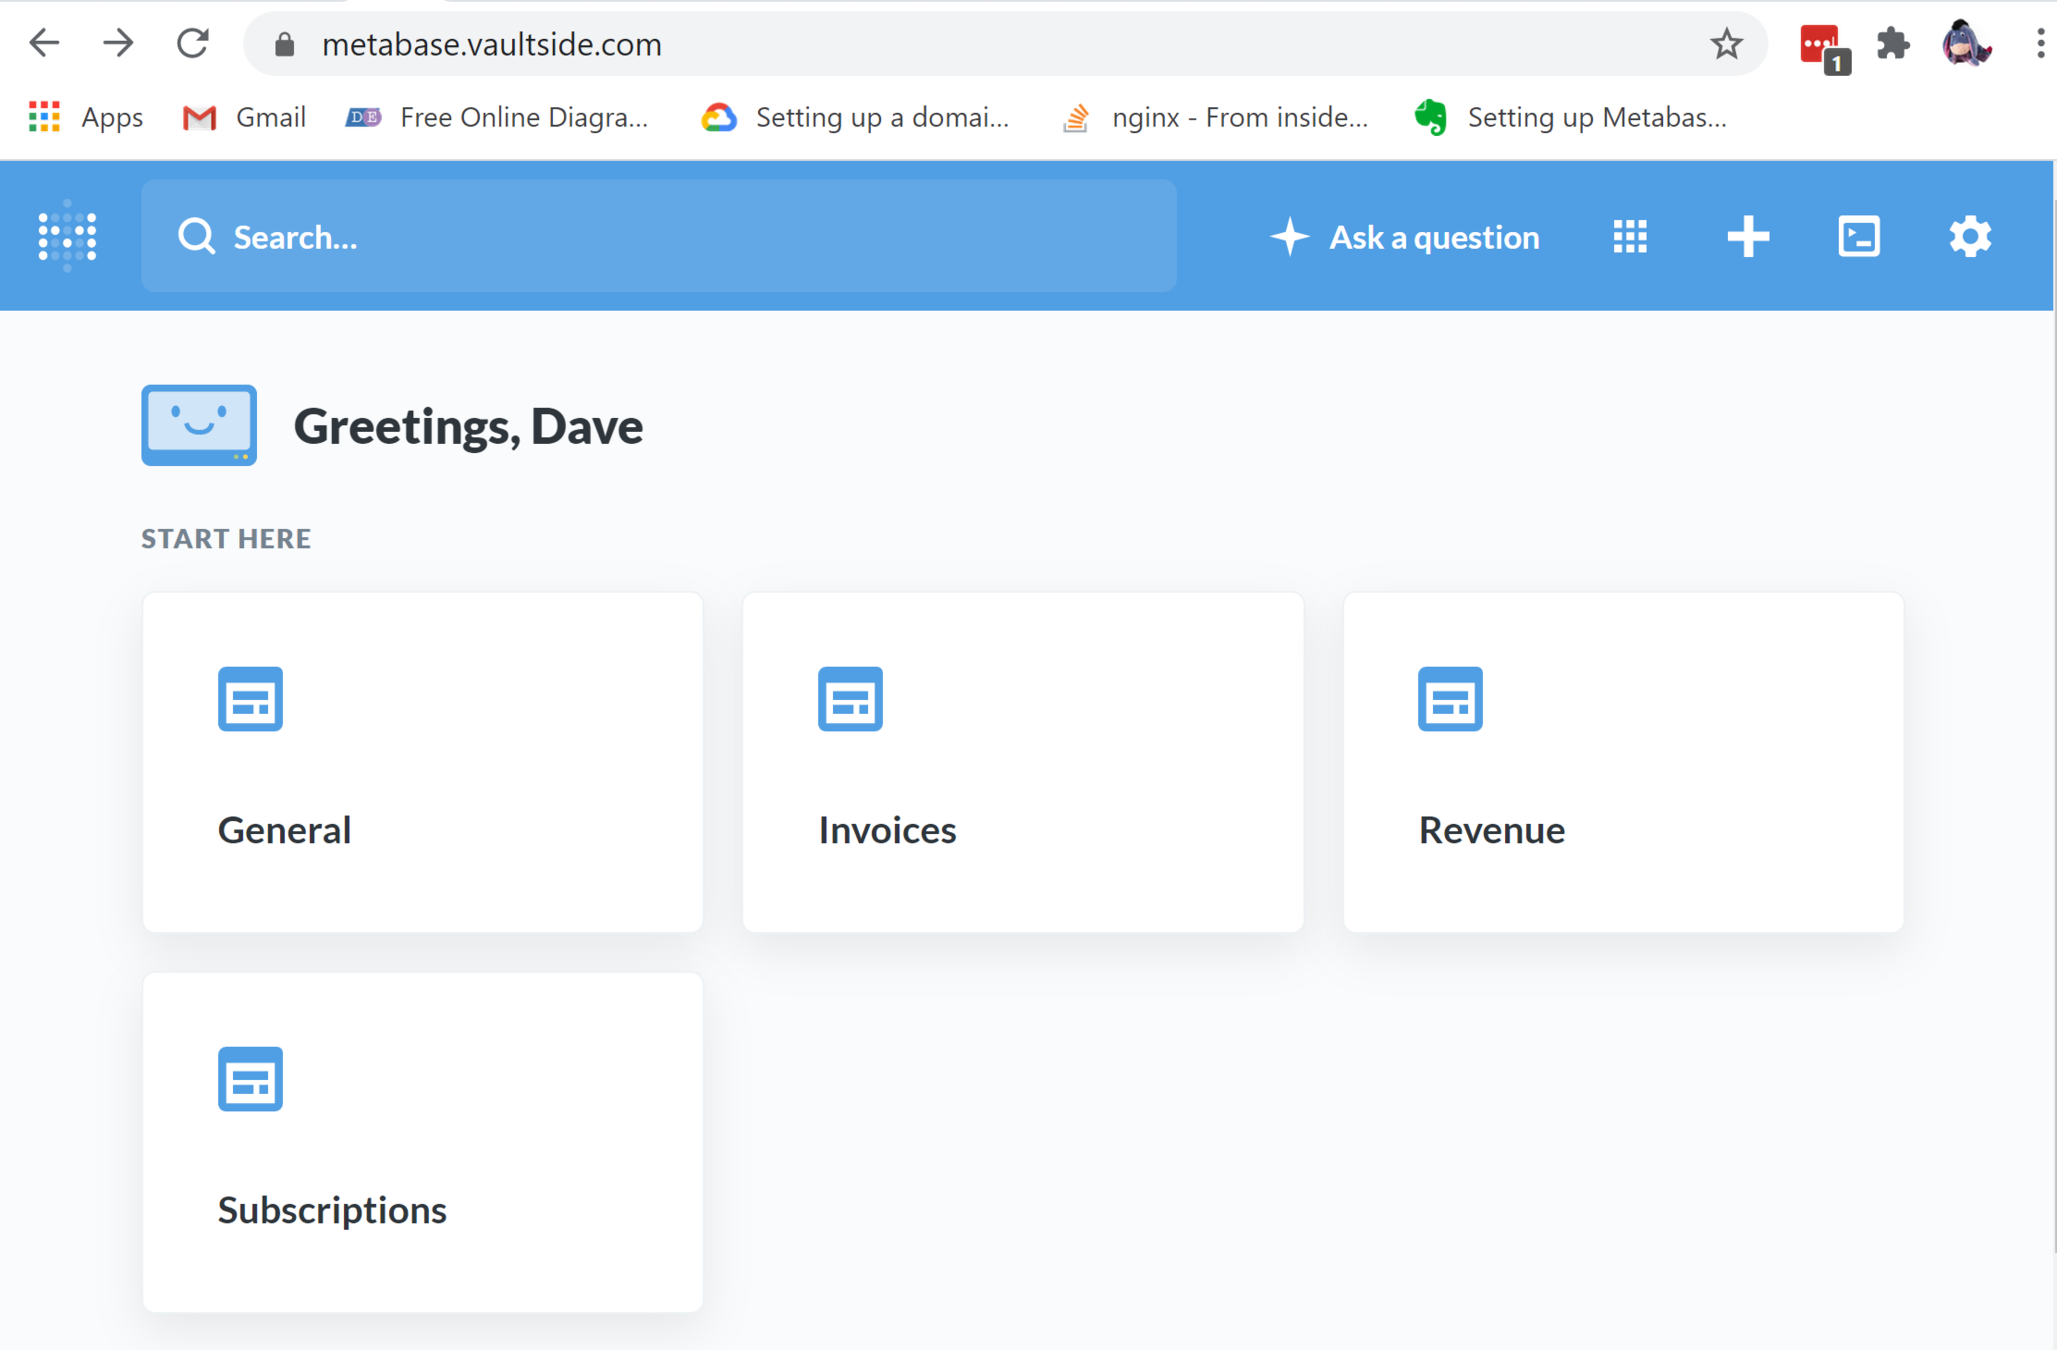2057x1350 pixels.
Task: Open the Chrome profile avatar
Action: click(x=1965, y=44)
